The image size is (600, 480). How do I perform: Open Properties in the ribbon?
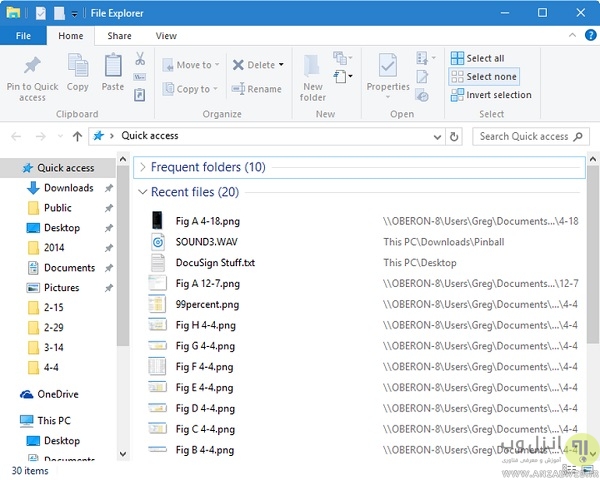(x=388, y=68)
